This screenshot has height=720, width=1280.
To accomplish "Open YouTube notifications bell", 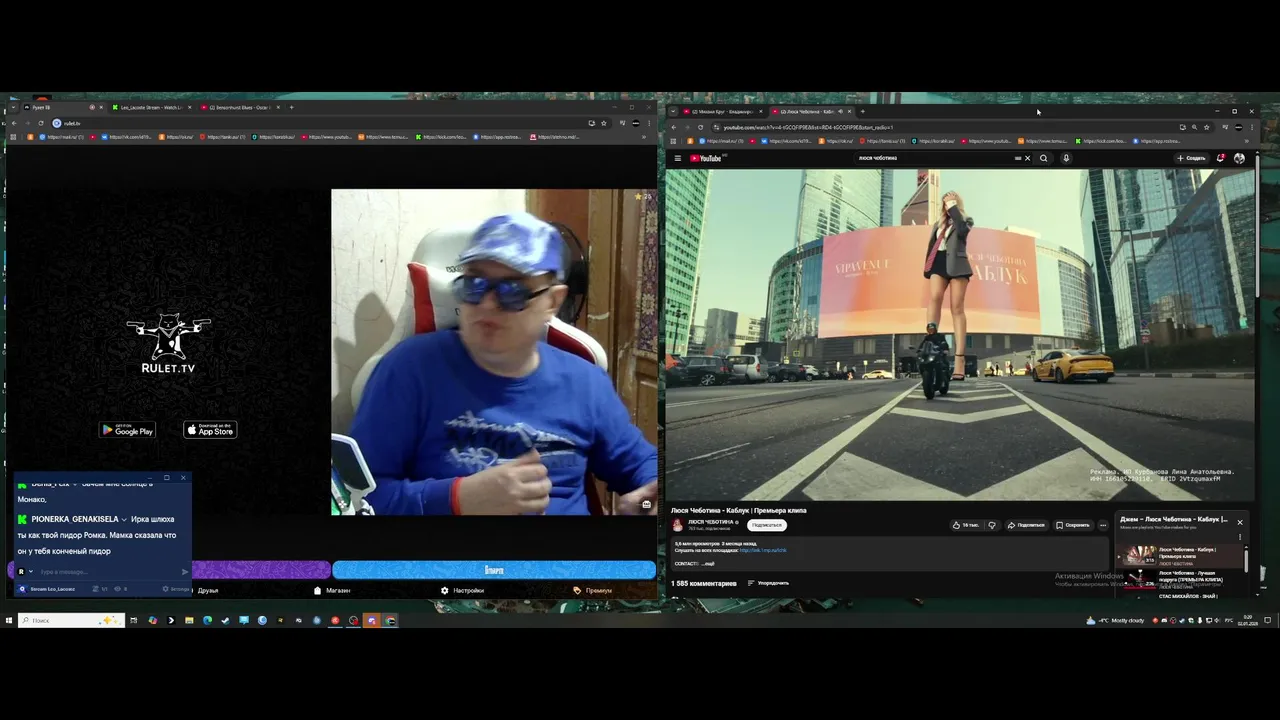I will click(1221, 158).
